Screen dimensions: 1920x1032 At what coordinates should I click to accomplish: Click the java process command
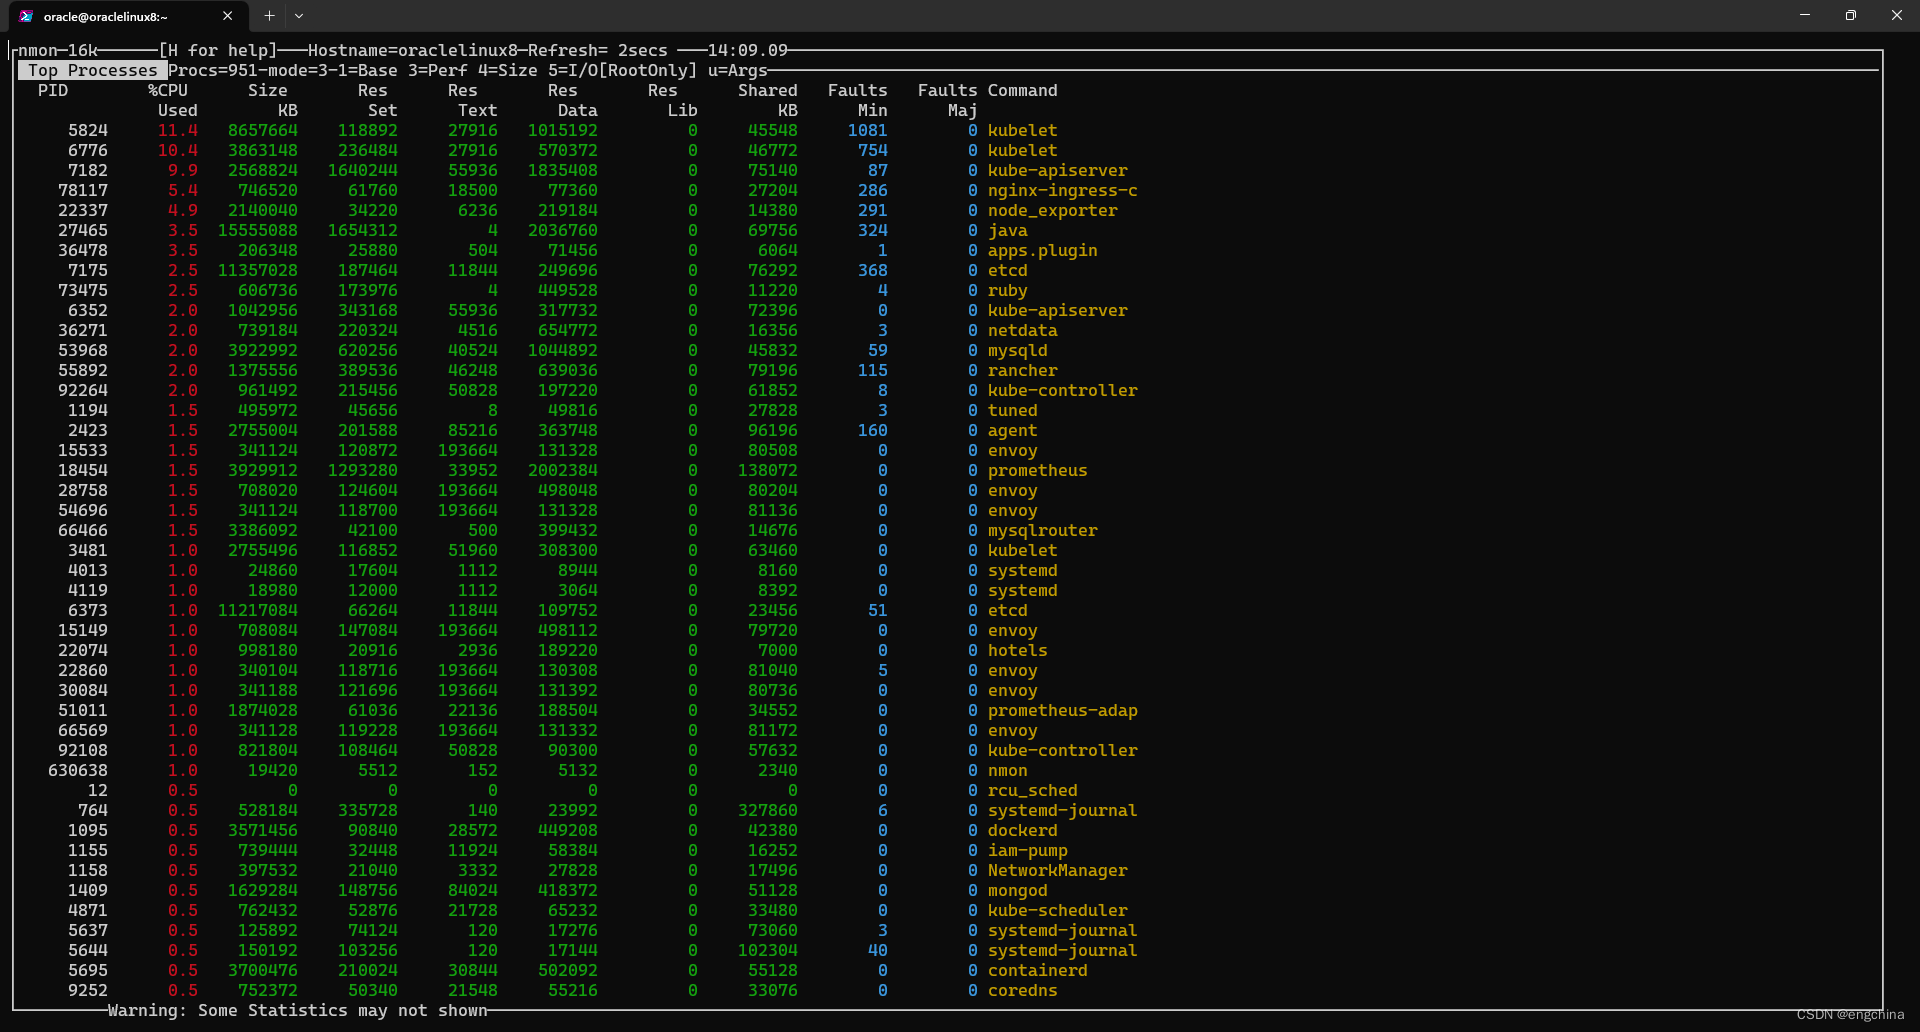click(x=1007, y=230)
